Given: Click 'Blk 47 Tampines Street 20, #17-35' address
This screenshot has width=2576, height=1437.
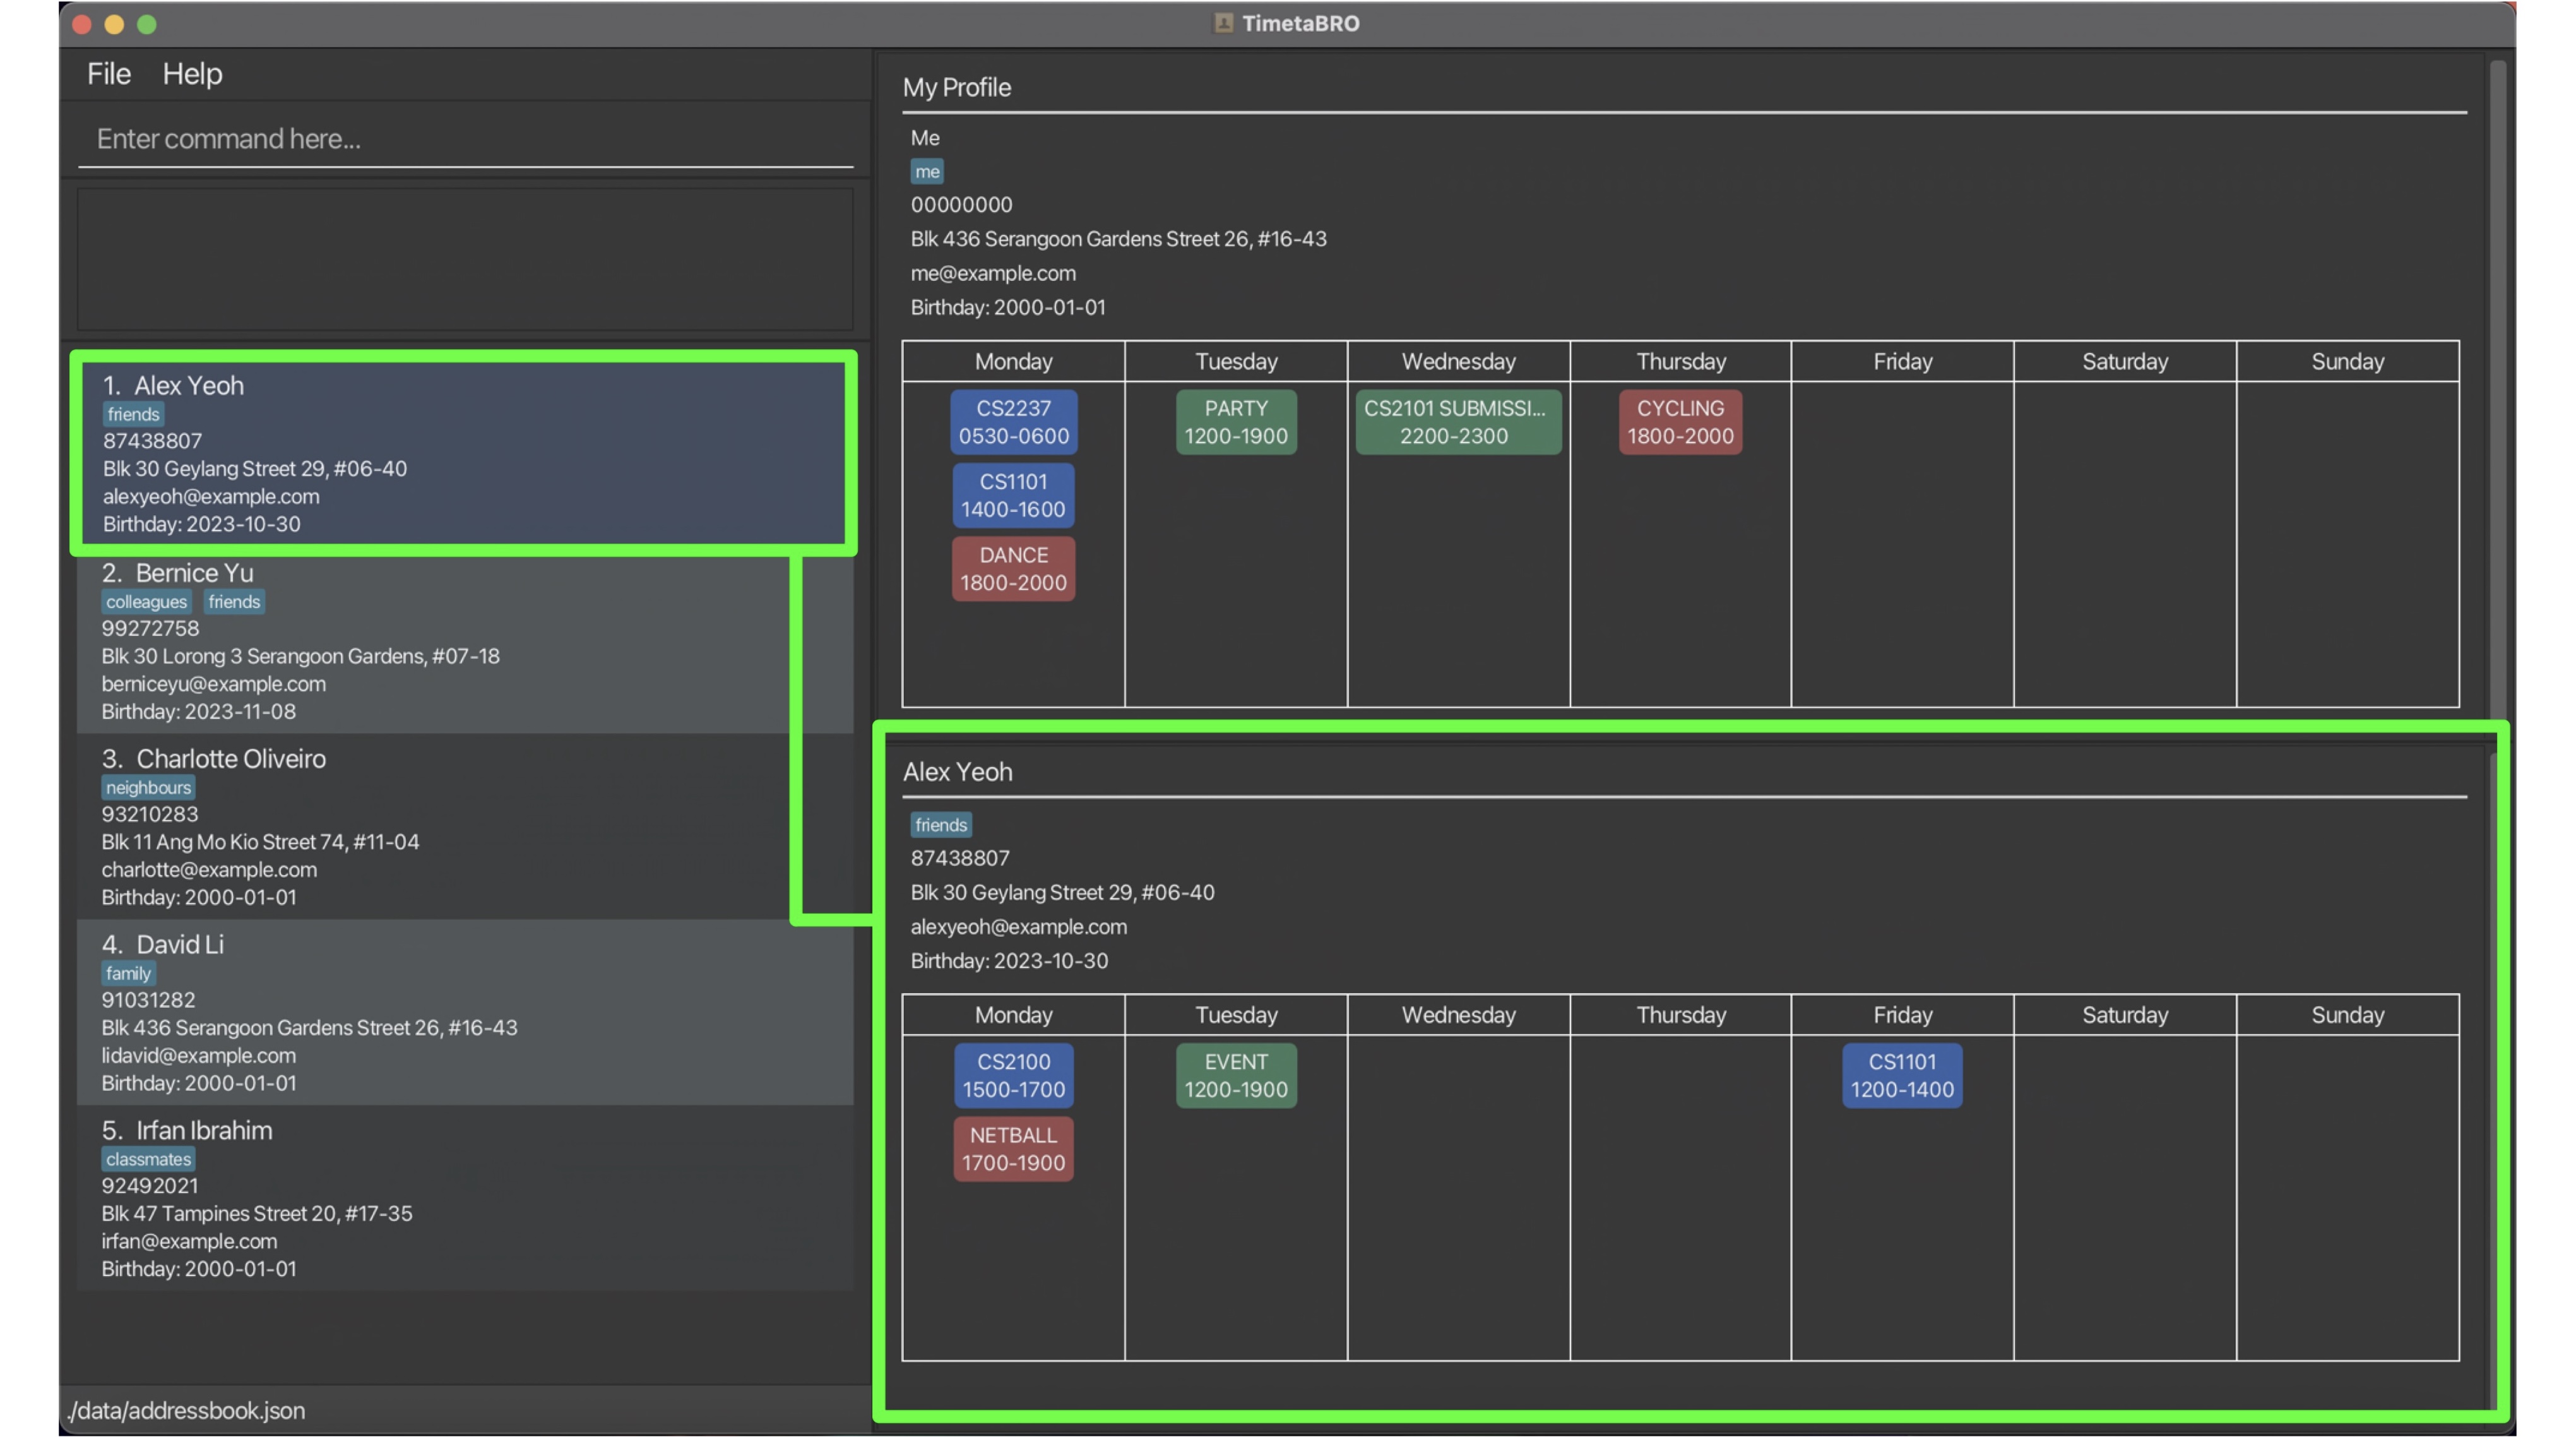Looking at the screenshot, I should pyautogui.click(x=256, y=1214).
